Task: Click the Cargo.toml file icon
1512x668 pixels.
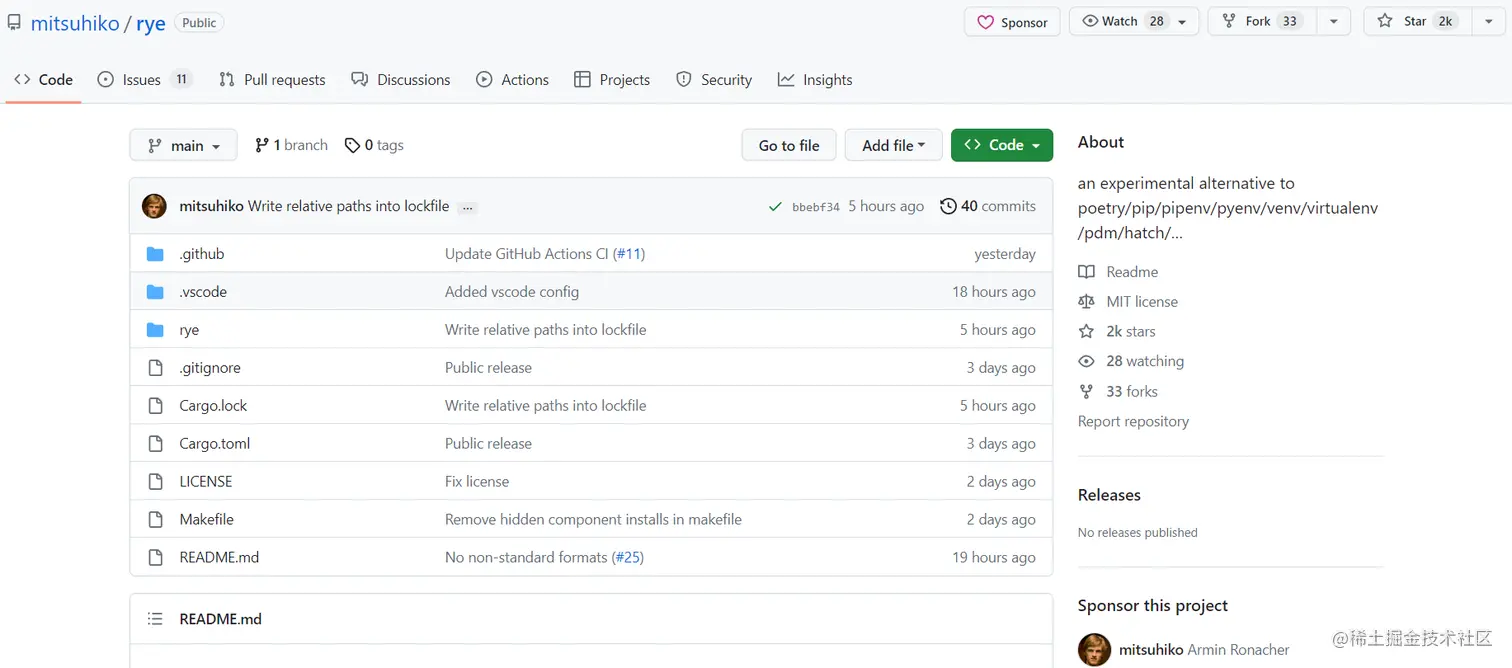Action: point(155,444)
